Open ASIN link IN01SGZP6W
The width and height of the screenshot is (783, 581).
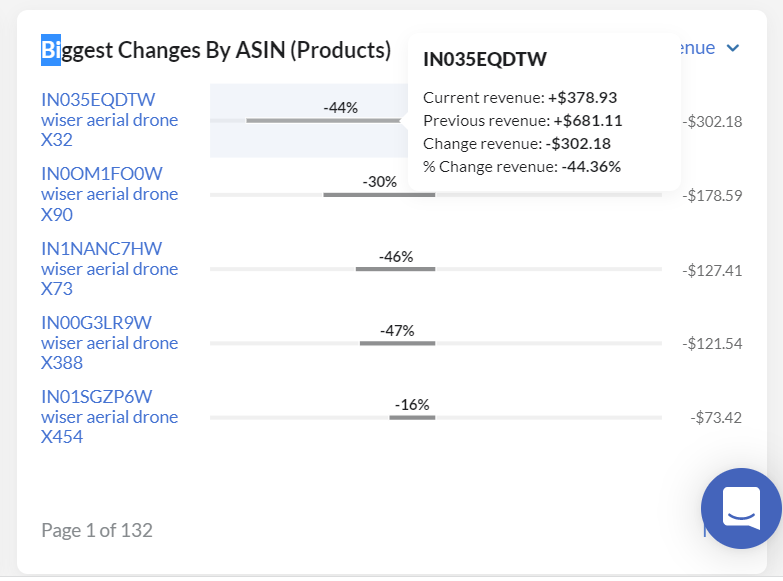[x=96, y=397]
